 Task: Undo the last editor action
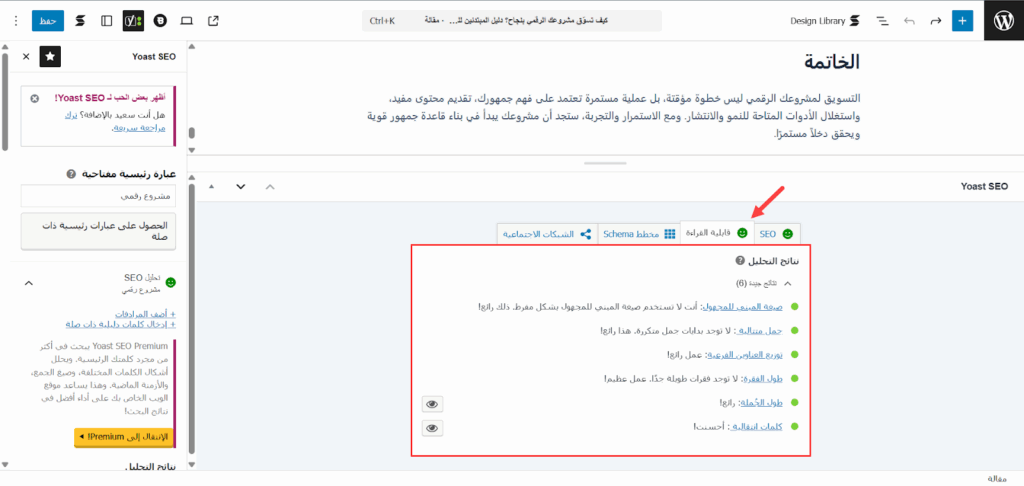point(909,20)
